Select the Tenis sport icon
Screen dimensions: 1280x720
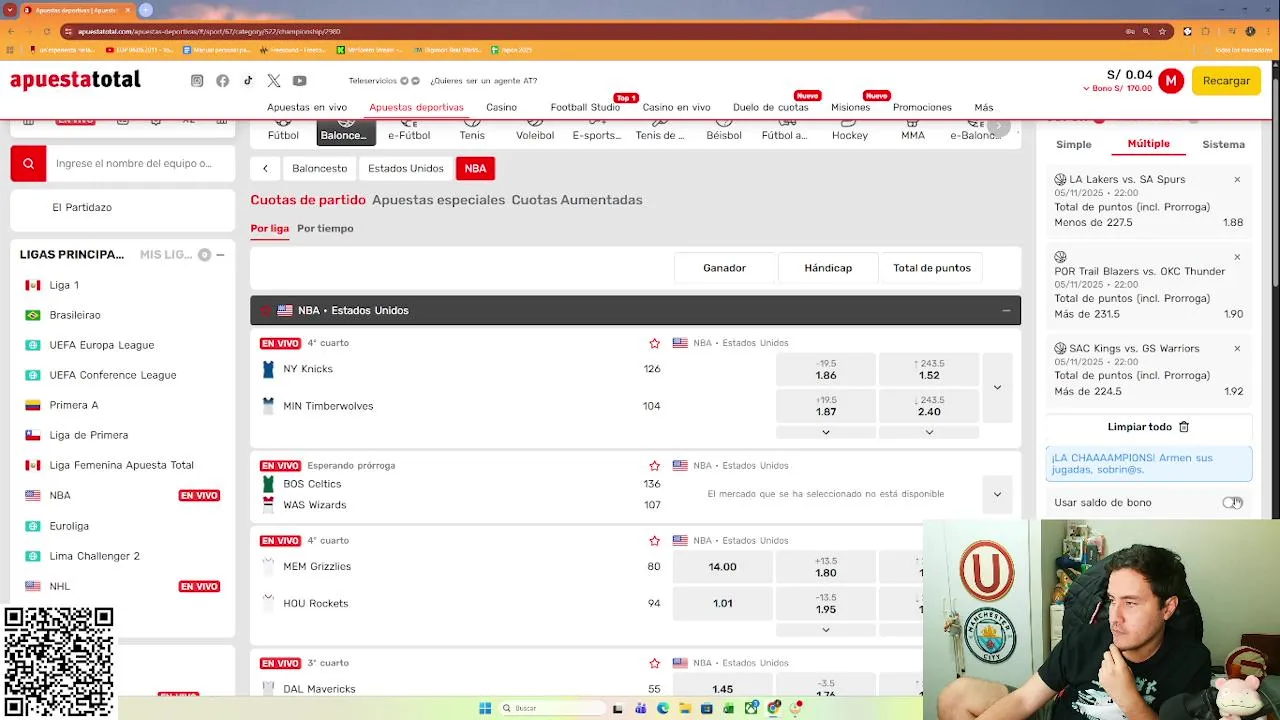click(472, 131)
